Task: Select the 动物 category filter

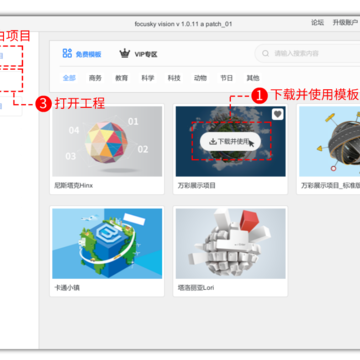Action: coord(200,78)
